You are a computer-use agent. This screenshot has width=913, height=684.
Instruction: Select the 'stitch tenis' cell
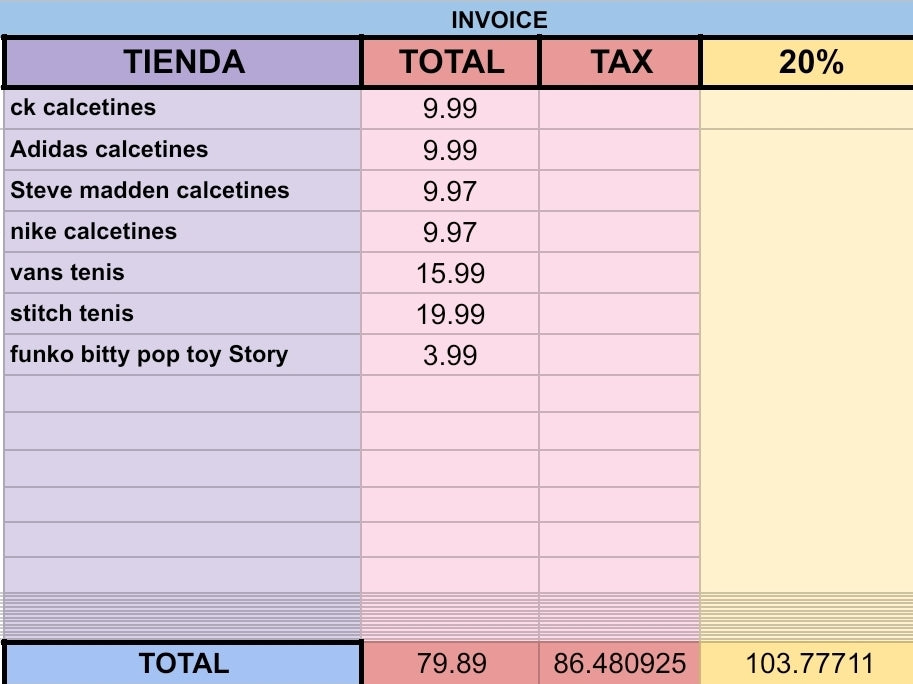point(183,314)
